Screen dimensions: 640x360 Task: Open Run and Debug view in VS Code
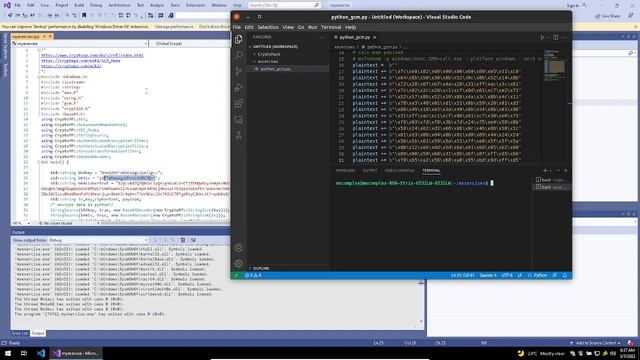tap(239, 87)
